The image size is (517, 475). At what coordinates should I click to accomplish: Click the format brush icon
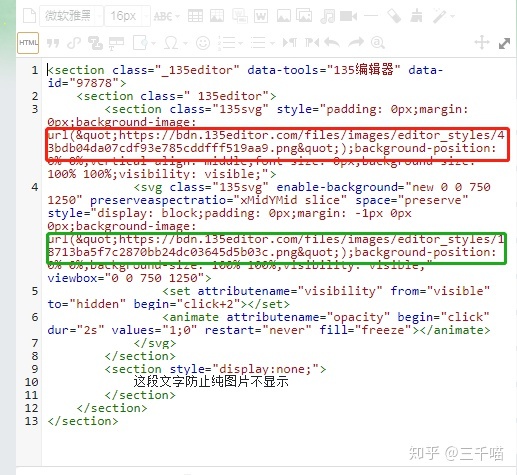416,16
